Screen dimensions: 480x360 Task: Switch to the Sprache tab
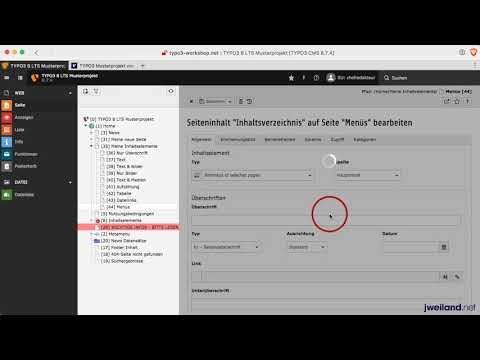313,140
